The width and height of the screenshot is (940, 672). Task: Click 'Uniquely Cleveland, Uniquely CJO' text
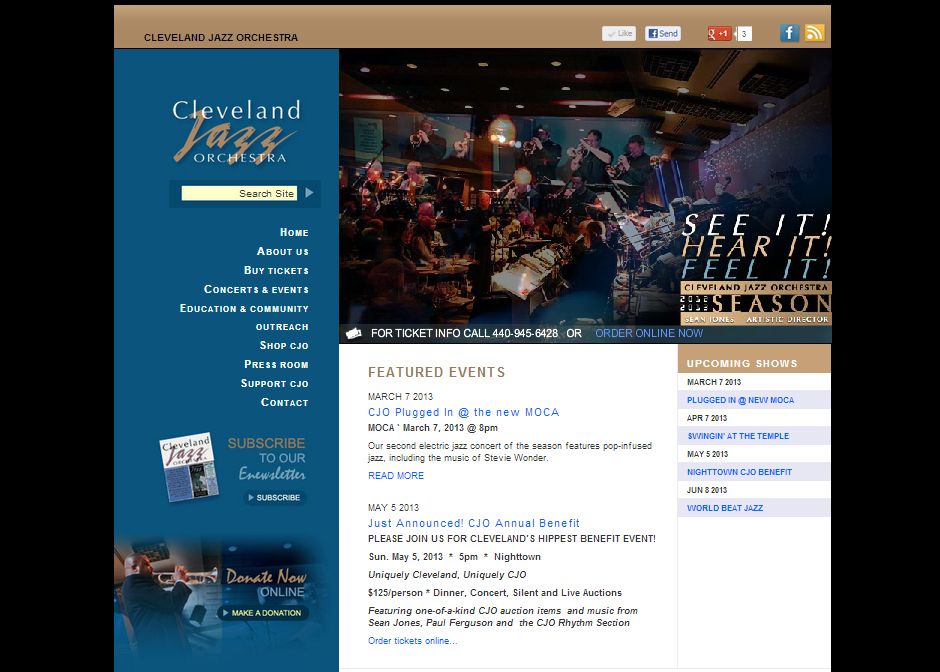tap(447, 575)
